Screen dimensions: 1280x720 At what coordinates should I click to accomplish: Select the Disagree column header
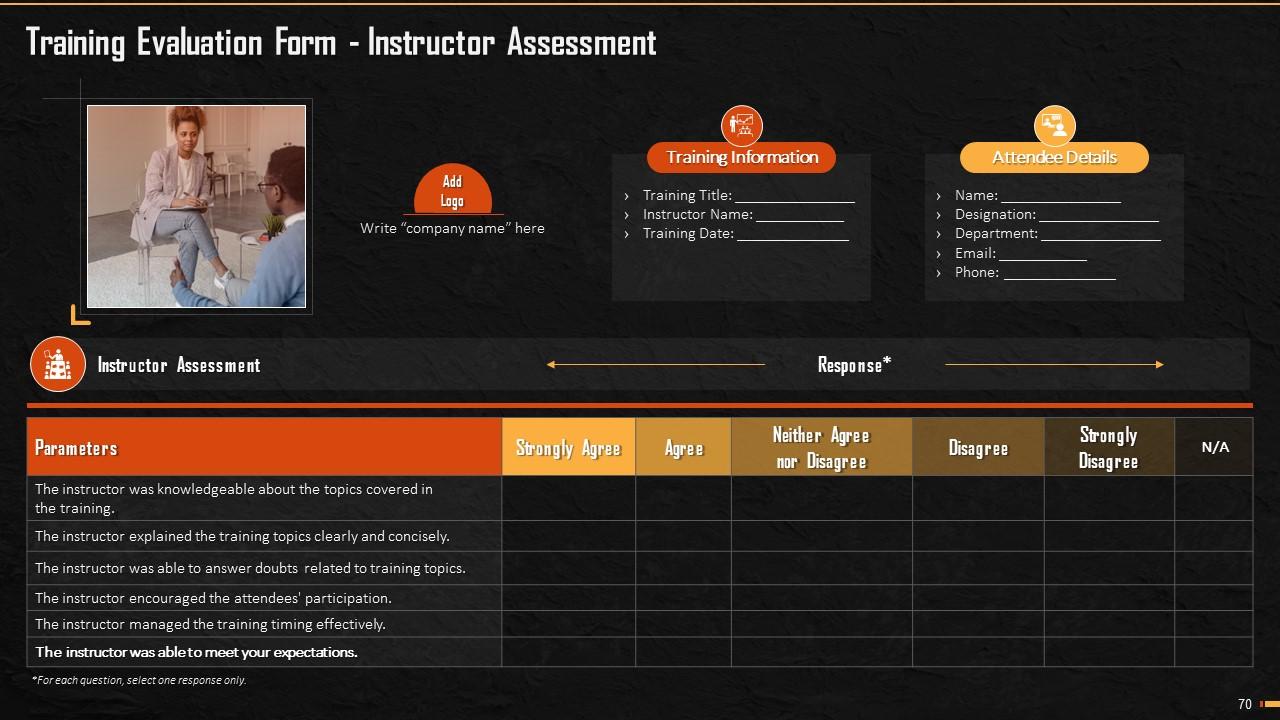pyautogui.click(x=978, y=447)
